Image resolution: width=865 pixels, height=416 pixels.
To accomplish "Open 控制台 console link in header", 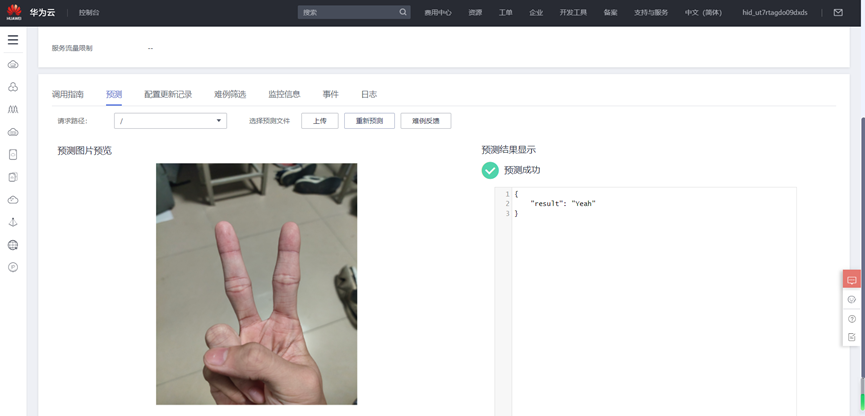I will pos(89,12).
